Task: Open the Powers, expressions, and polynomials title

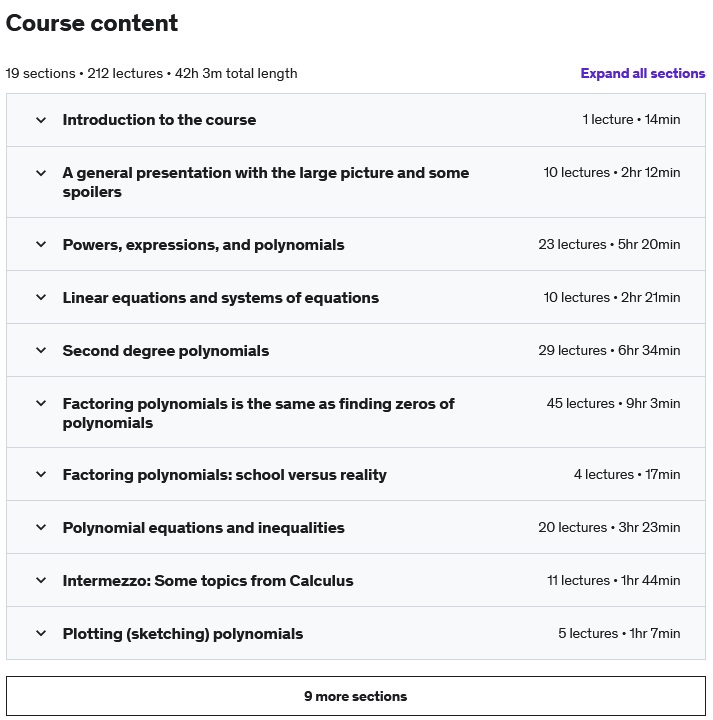Action: tap(203, 245)
